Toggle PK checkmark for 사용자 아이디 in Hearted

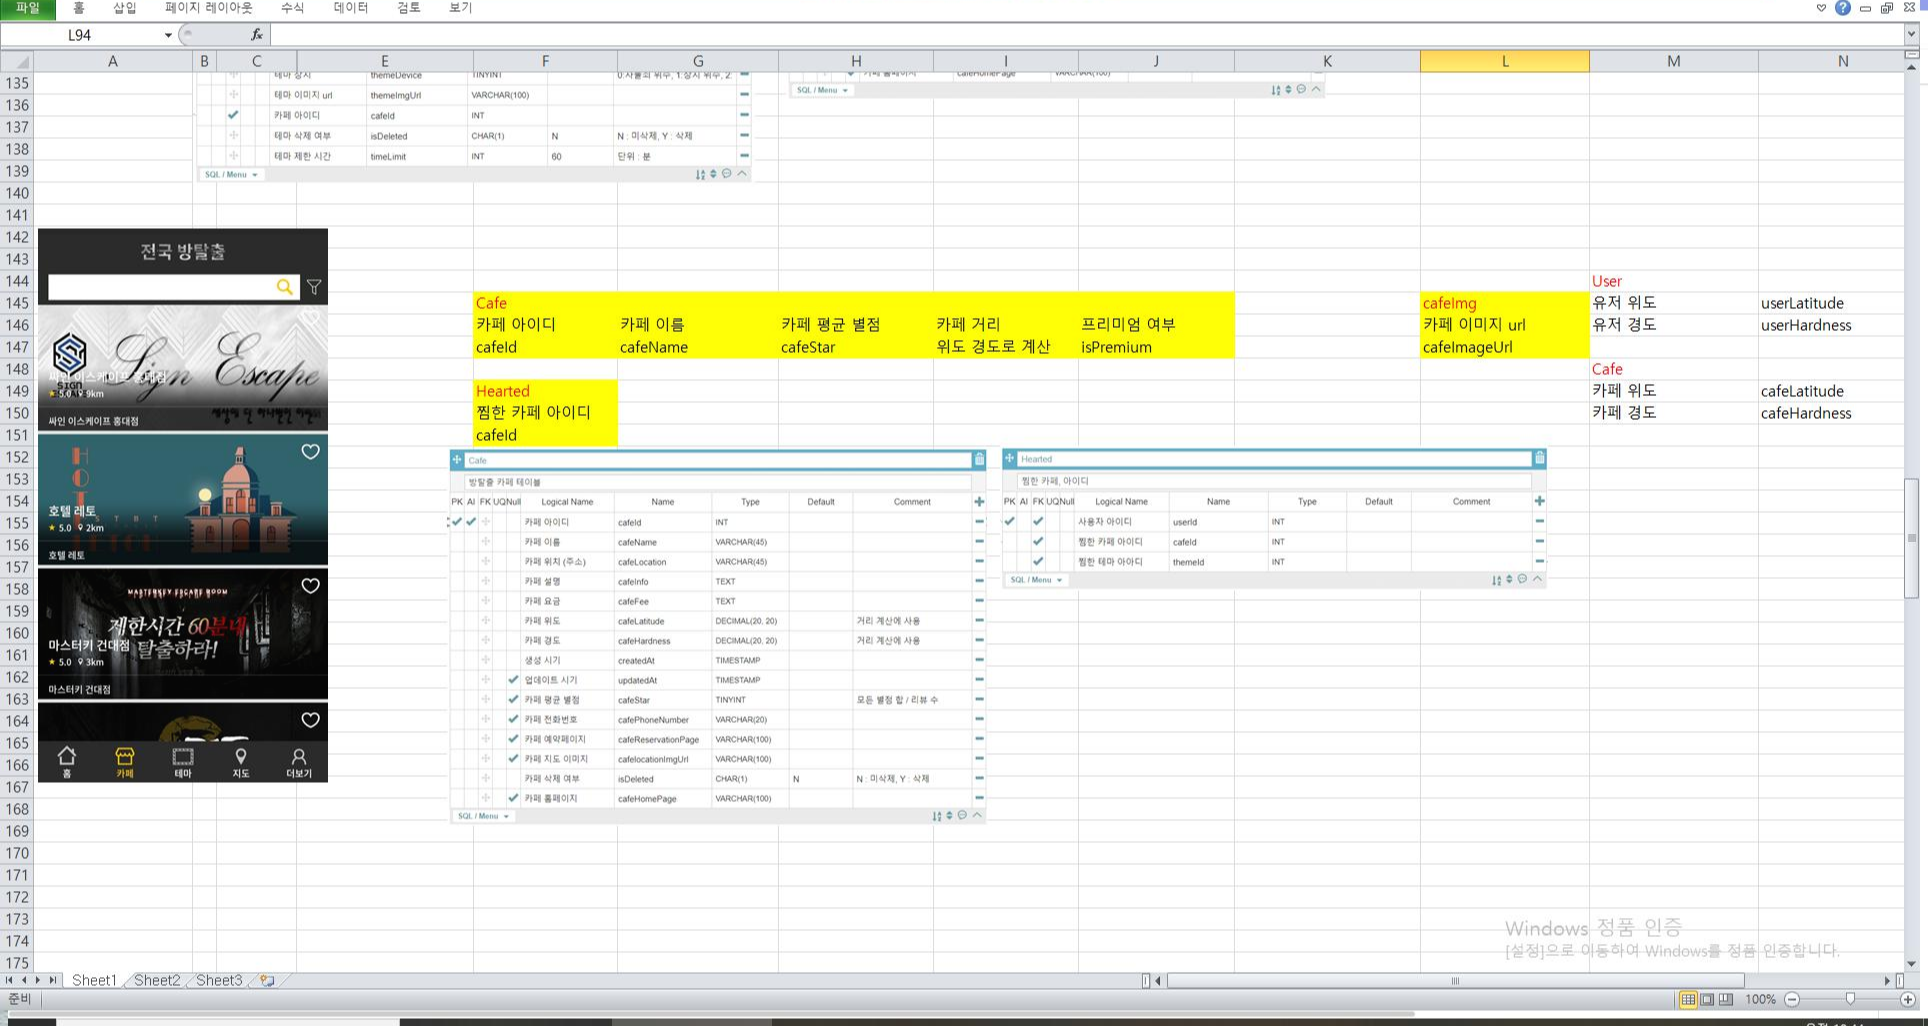(x=1010, y=521)
